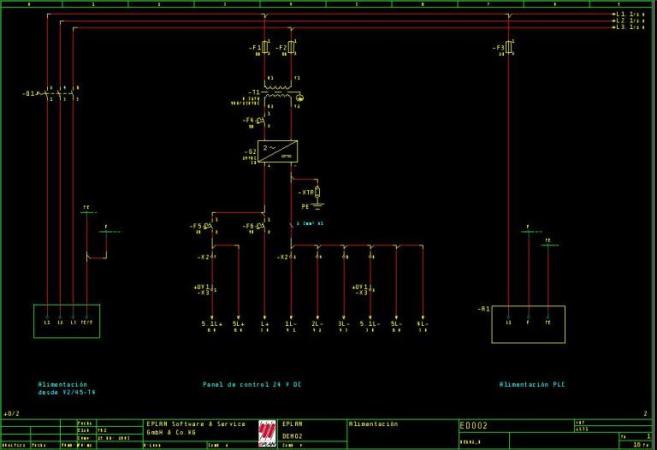Image resolution: width=657 pixels, height=450 pixels.
Task: Click the 'Panel de control 24 V DC' caption
Action: pos(252,384)
